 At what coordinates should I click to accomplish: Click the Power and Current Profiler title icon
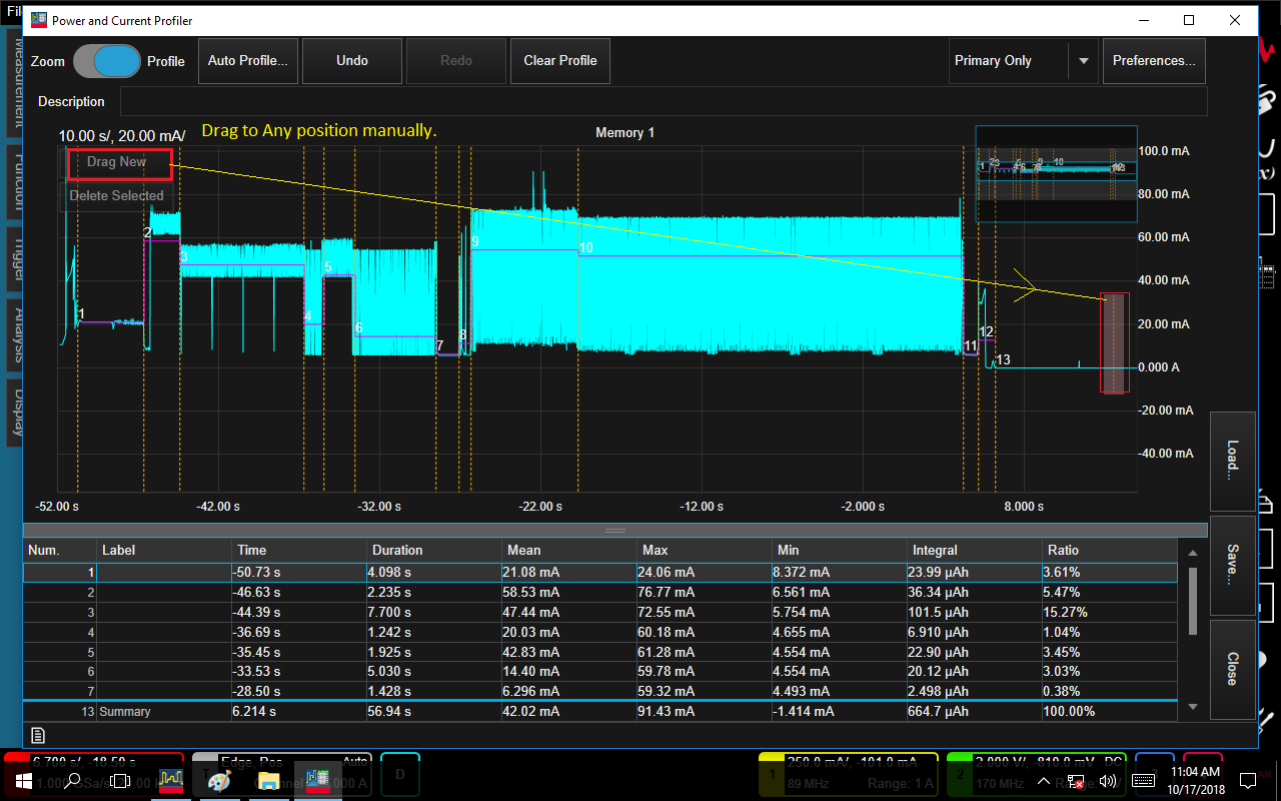[x=39, y=20]
